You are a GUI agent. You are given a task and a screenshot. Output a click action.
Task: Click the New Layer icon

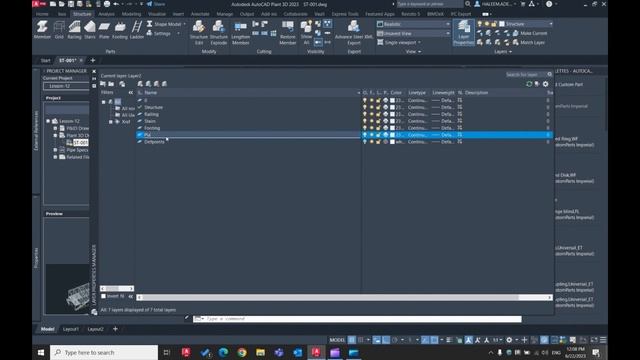pos(140,84)
